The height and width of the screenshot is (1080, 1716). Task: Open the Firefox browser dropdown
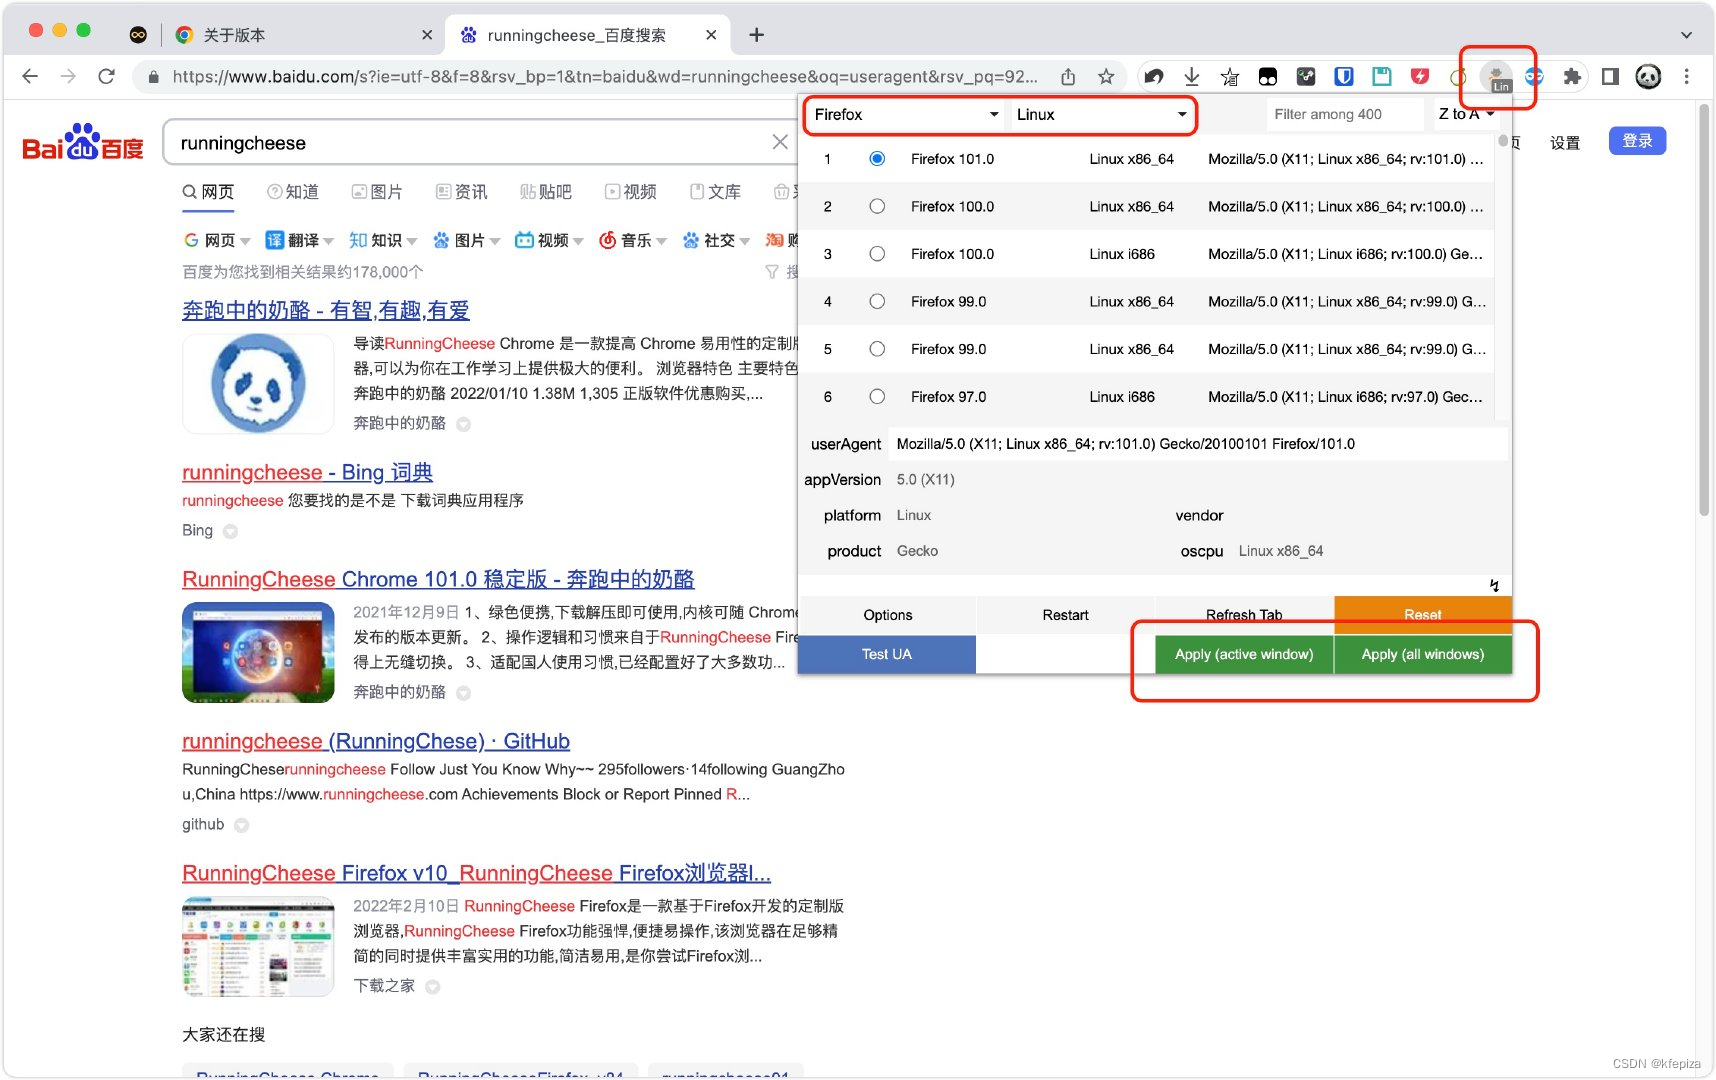(x=906, y=115)
